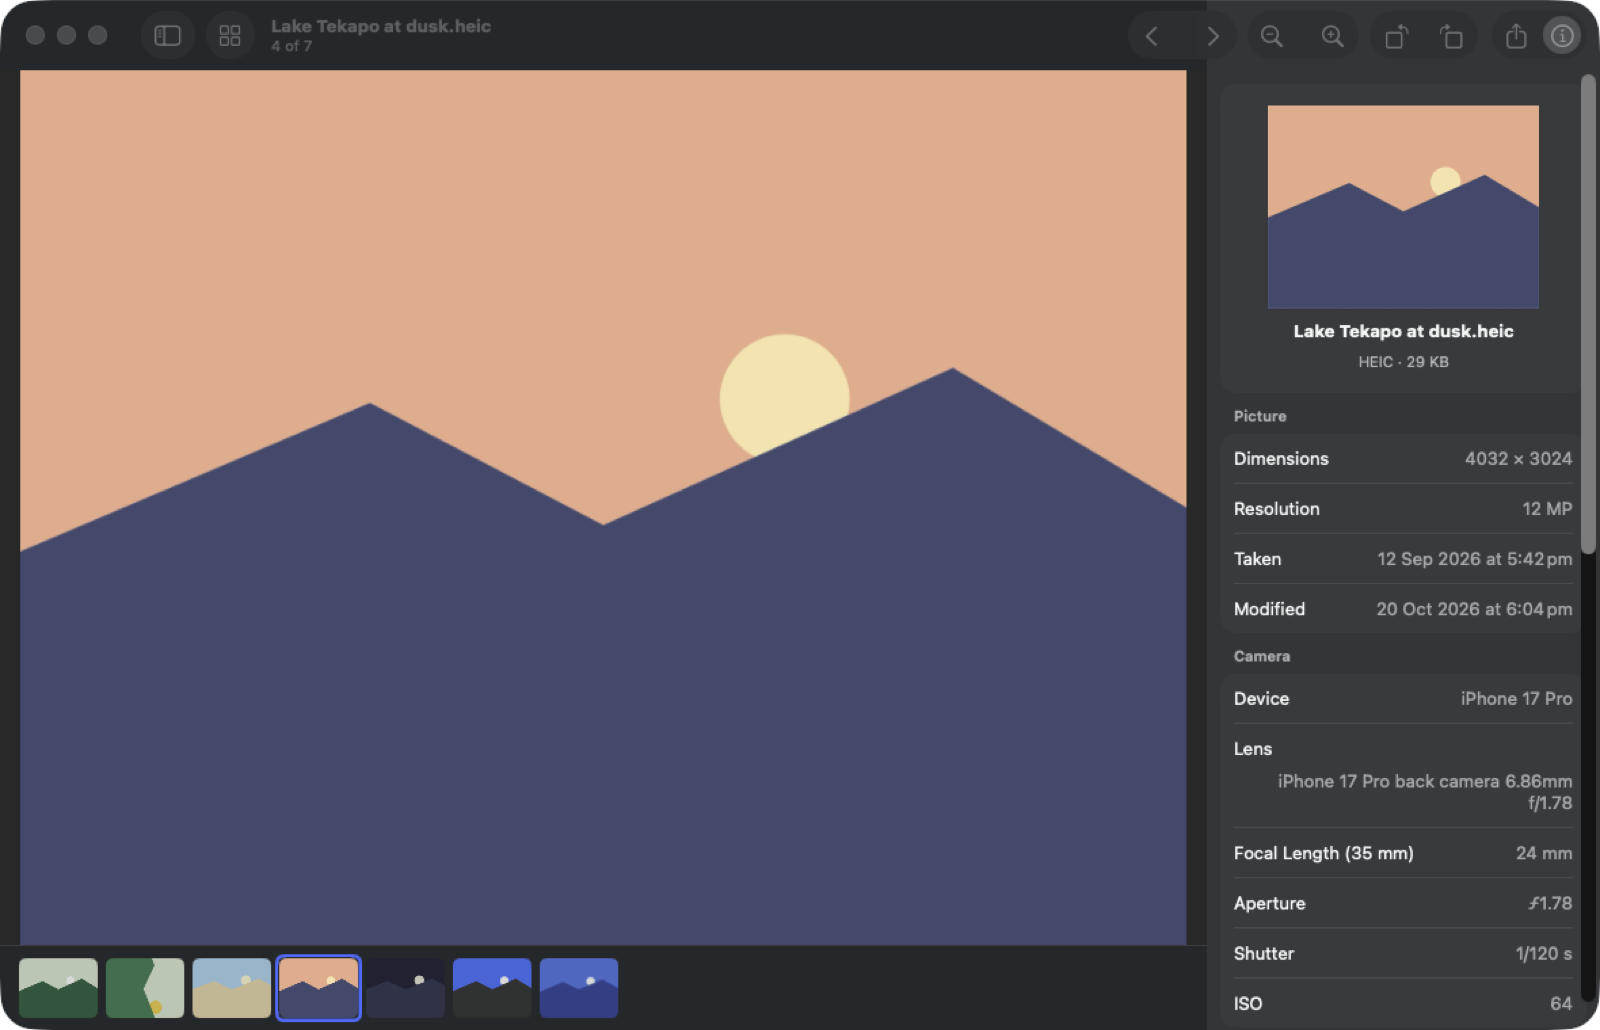Go to the previous image

click(1152, 36)
